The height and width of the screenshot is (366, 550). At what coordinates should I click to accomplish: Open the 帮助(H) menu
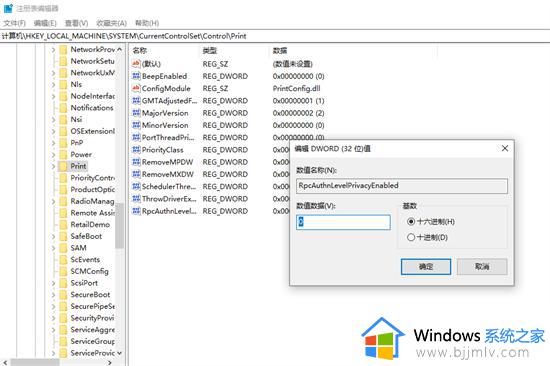(147, 23)
